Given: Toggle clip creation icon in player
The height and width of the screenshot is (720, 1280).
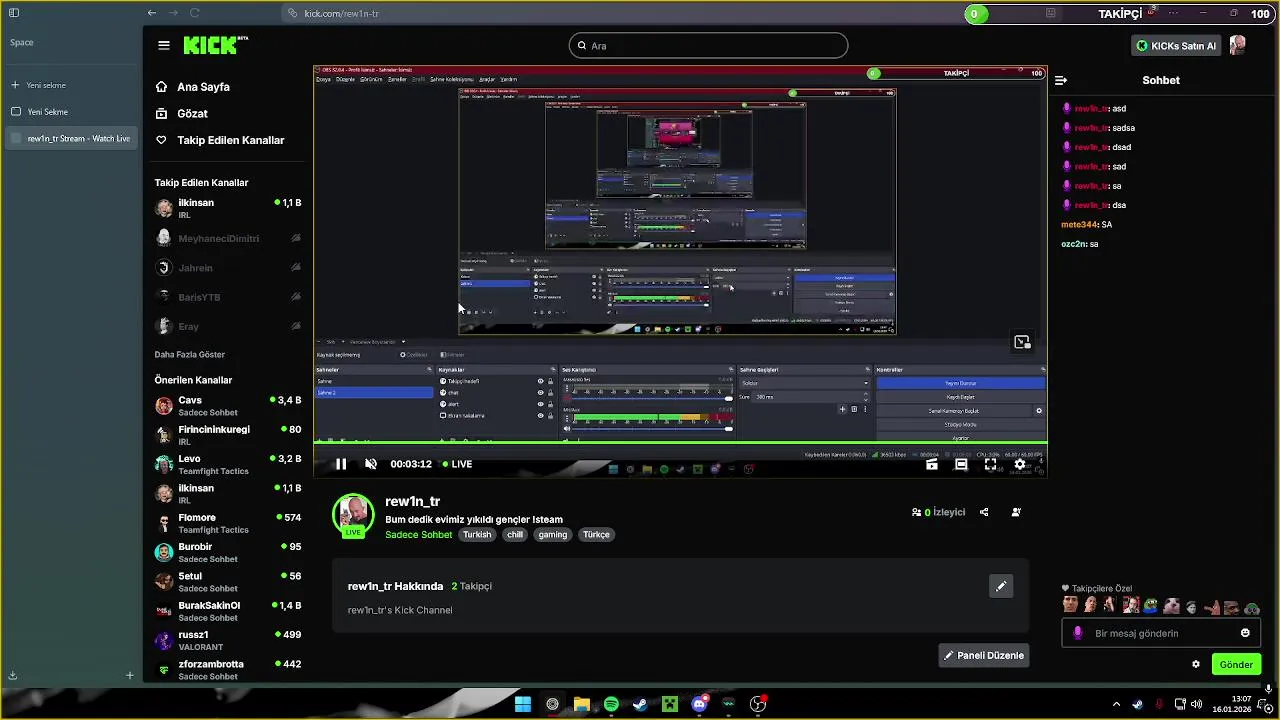Looking at the screenshot, I should pos(932,464).
